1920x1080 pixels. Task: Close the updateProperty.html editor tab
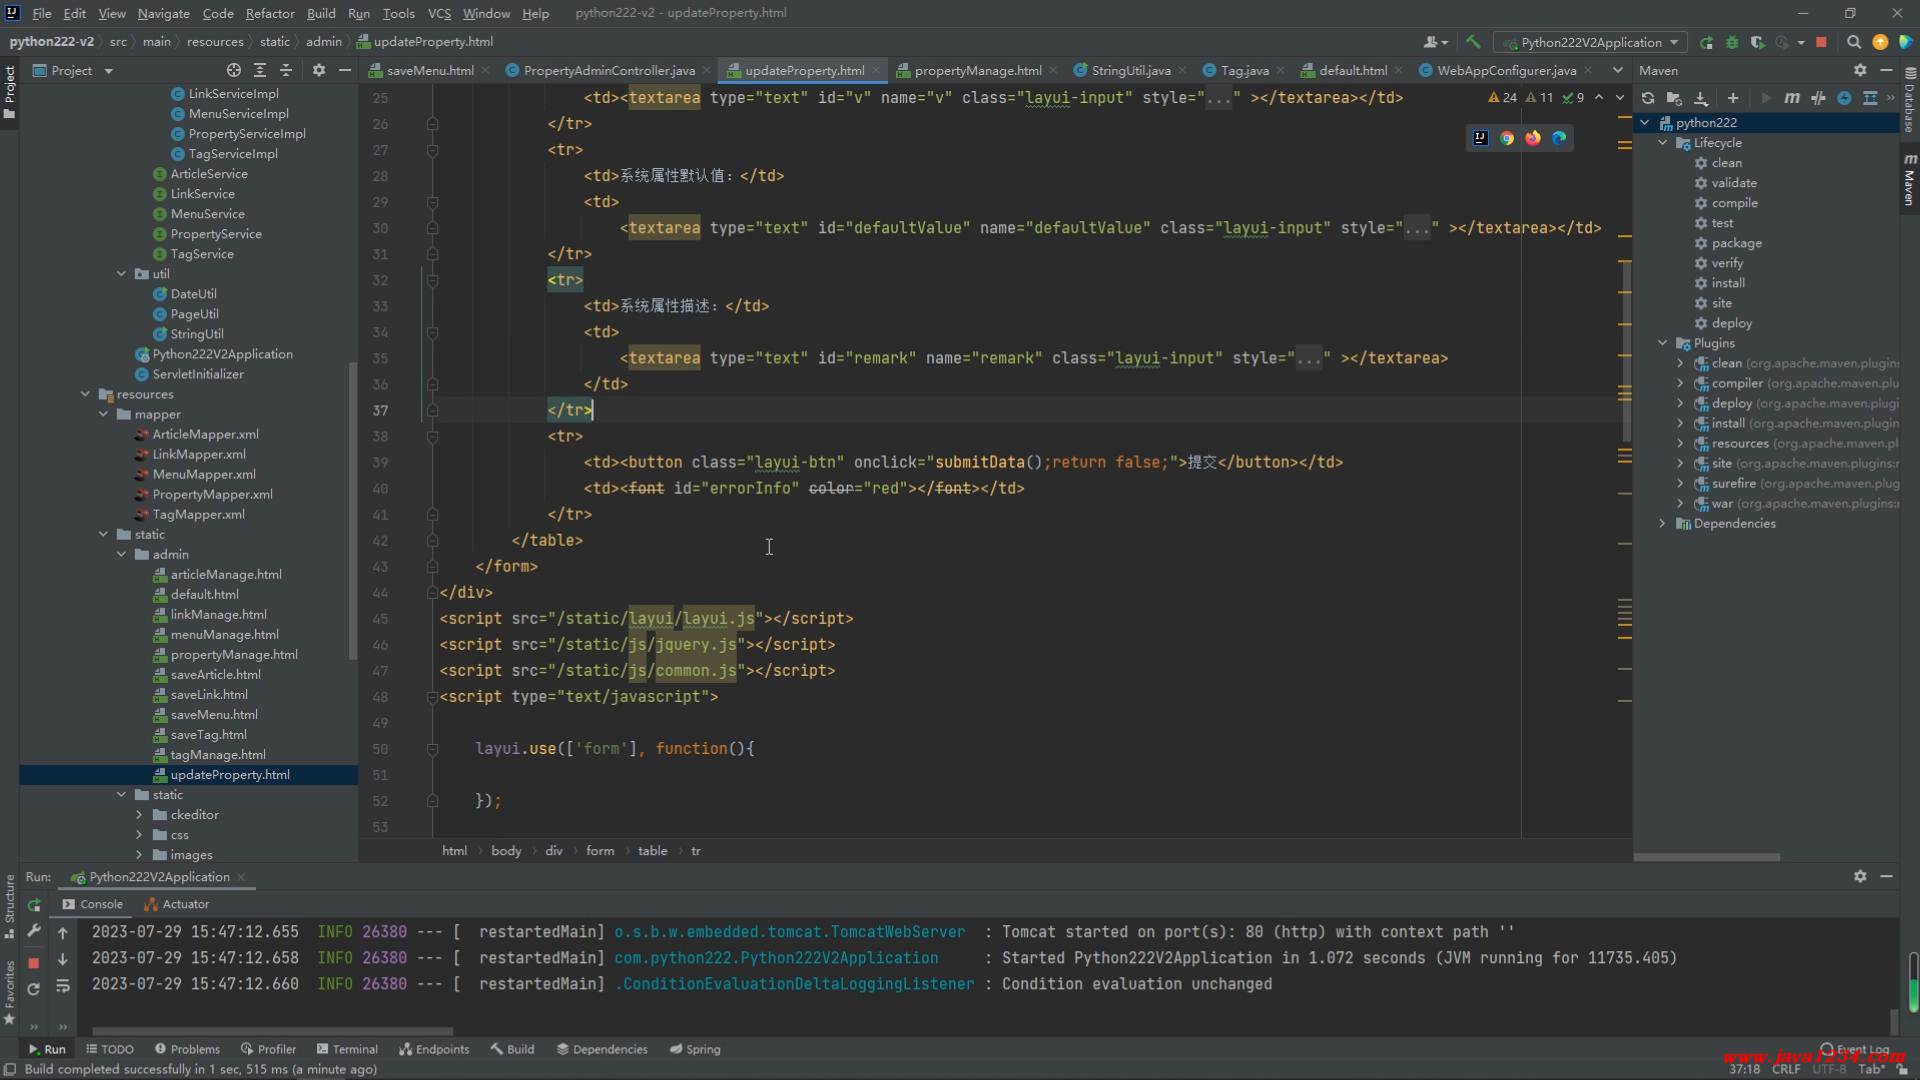click(876, 70)
